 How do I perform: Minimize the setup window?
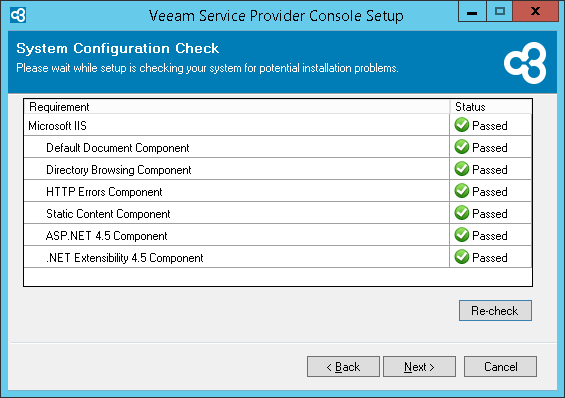coord(472,12)
